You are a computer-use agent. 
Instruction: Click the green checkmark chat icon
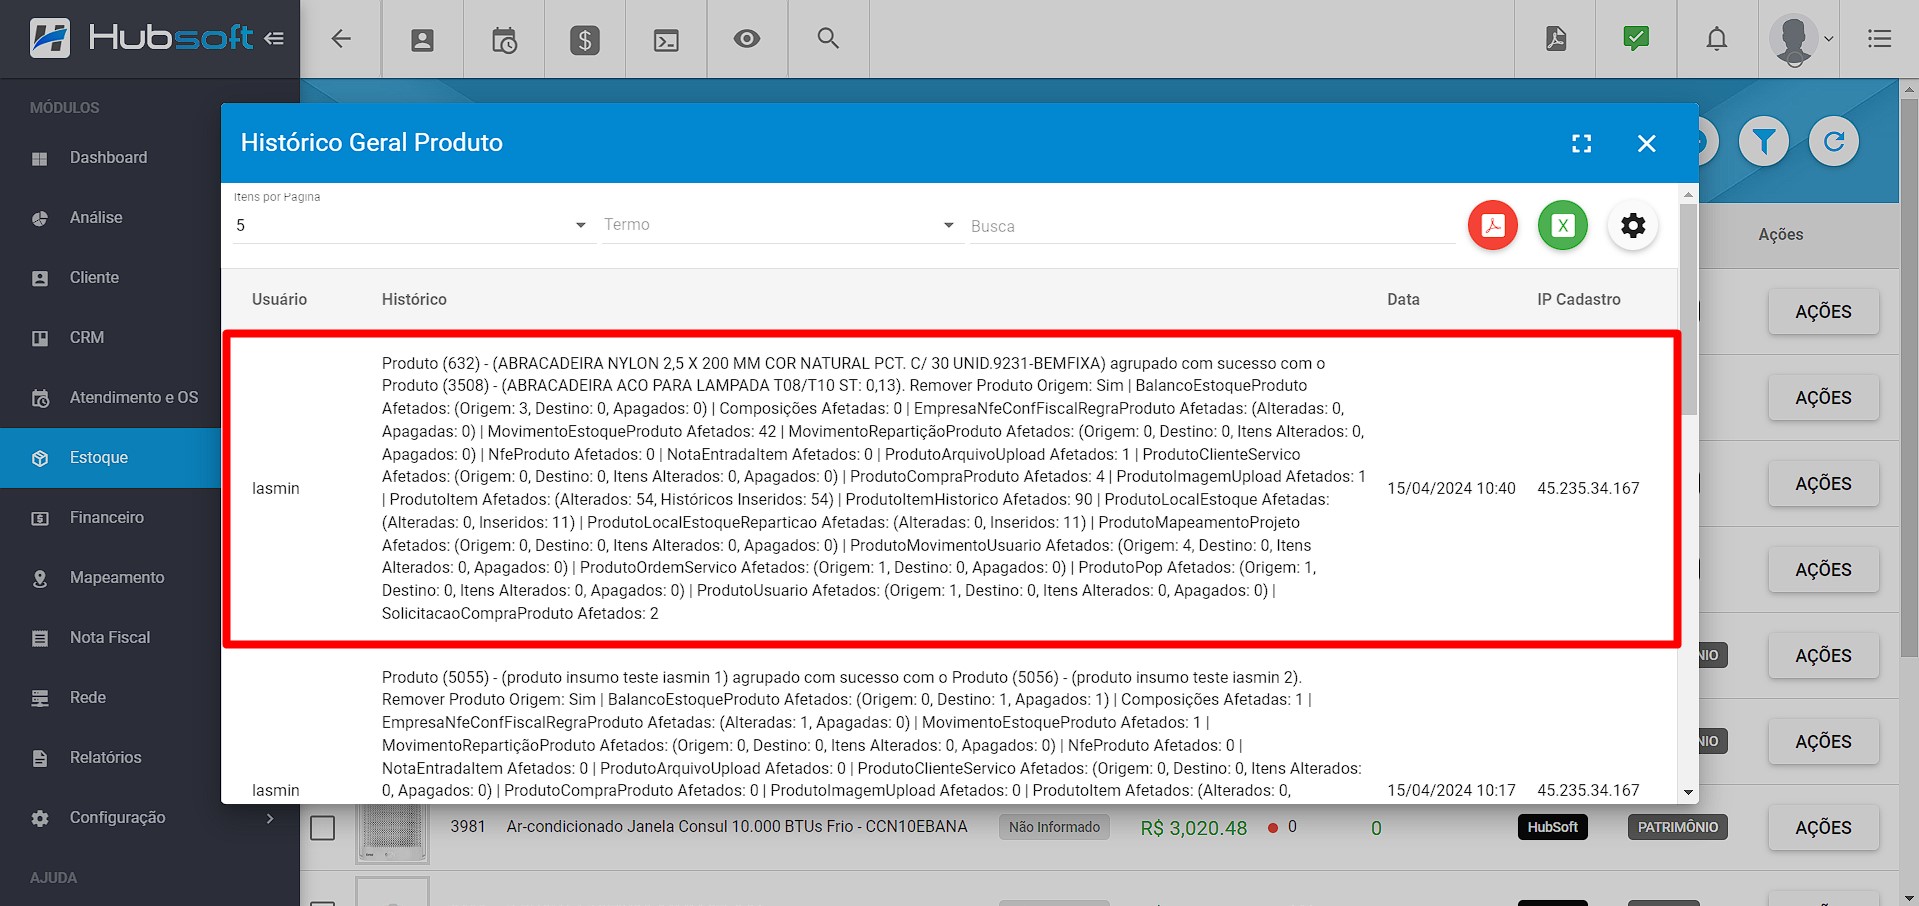[1636, 39]
